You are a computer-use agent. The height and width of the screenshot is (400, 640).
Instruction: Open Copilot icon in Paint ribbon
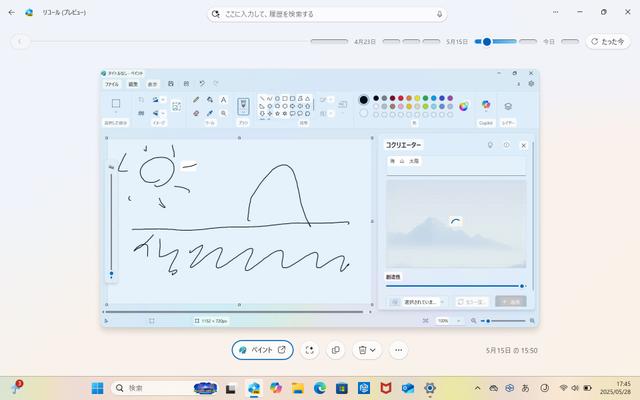pyautogui.click(x=486, y=106)
